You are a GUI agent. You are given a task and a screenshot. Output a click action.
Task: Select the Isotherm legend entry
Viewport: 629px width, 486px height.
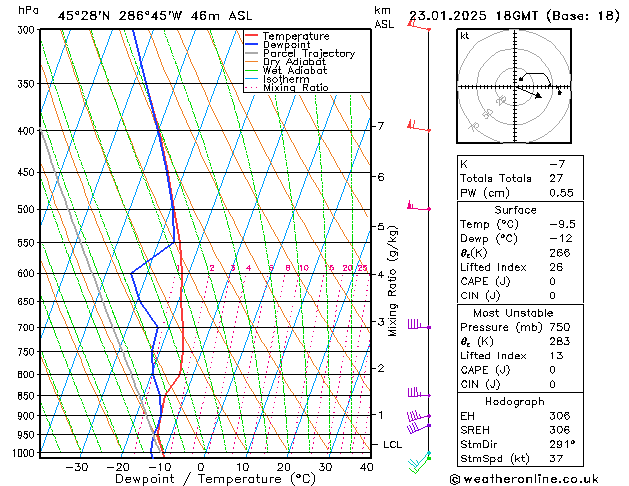coord(277,79)
